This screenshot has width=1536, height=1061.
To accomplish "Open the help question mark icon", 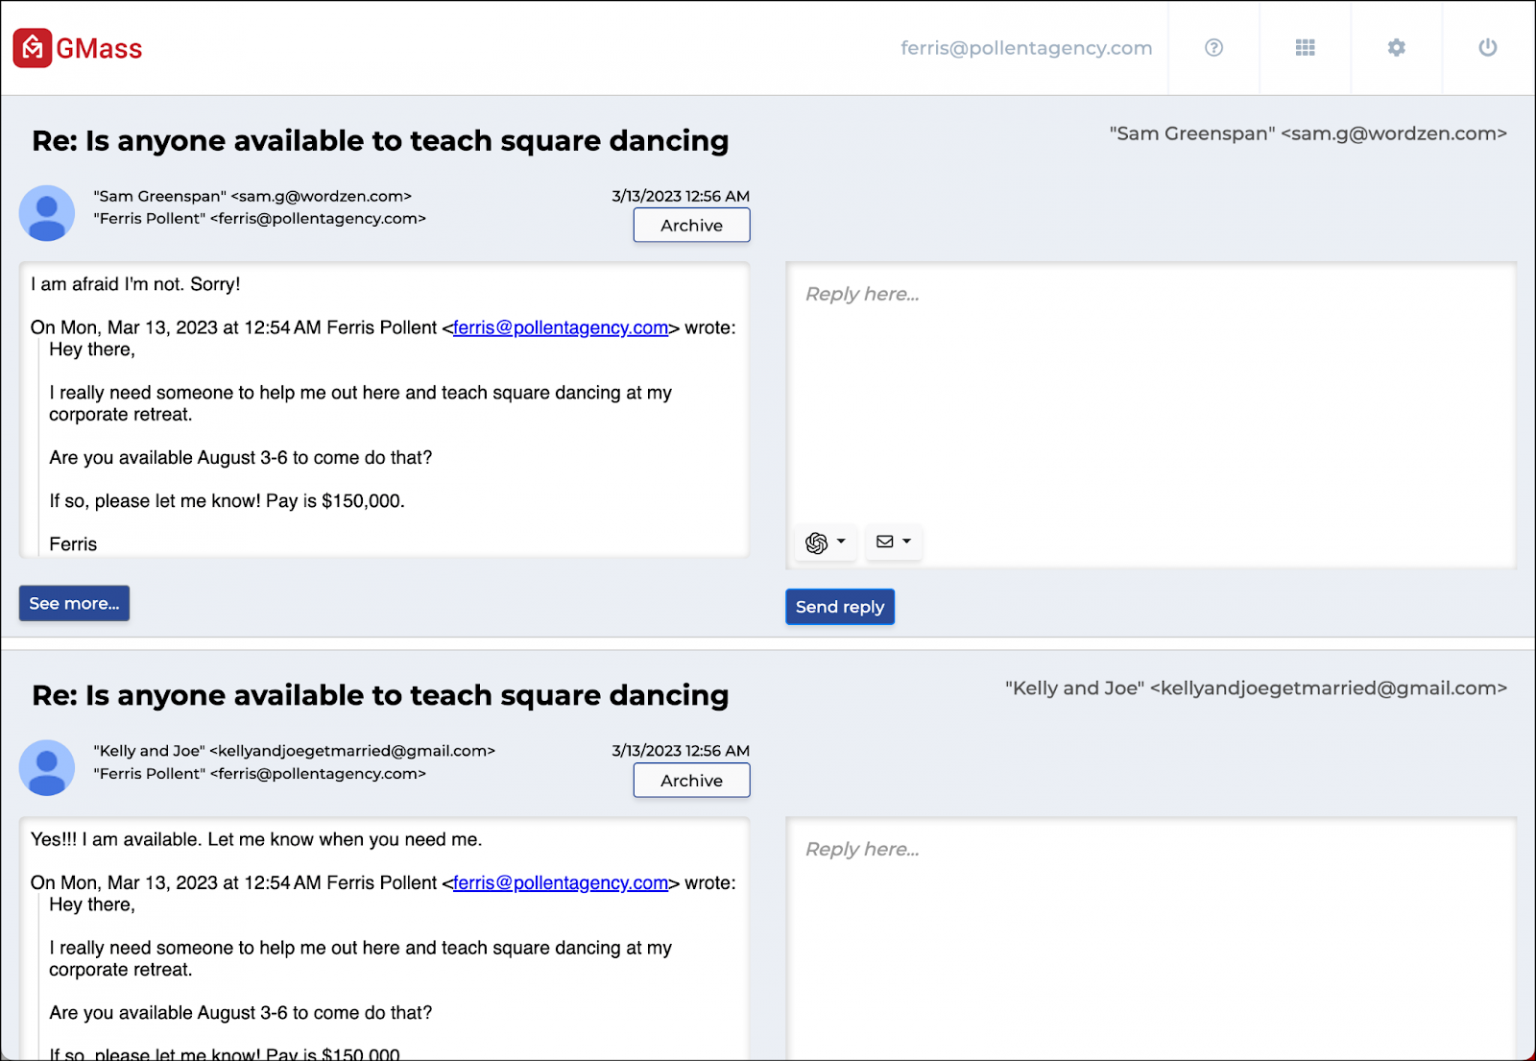I will pos(1213,47).
